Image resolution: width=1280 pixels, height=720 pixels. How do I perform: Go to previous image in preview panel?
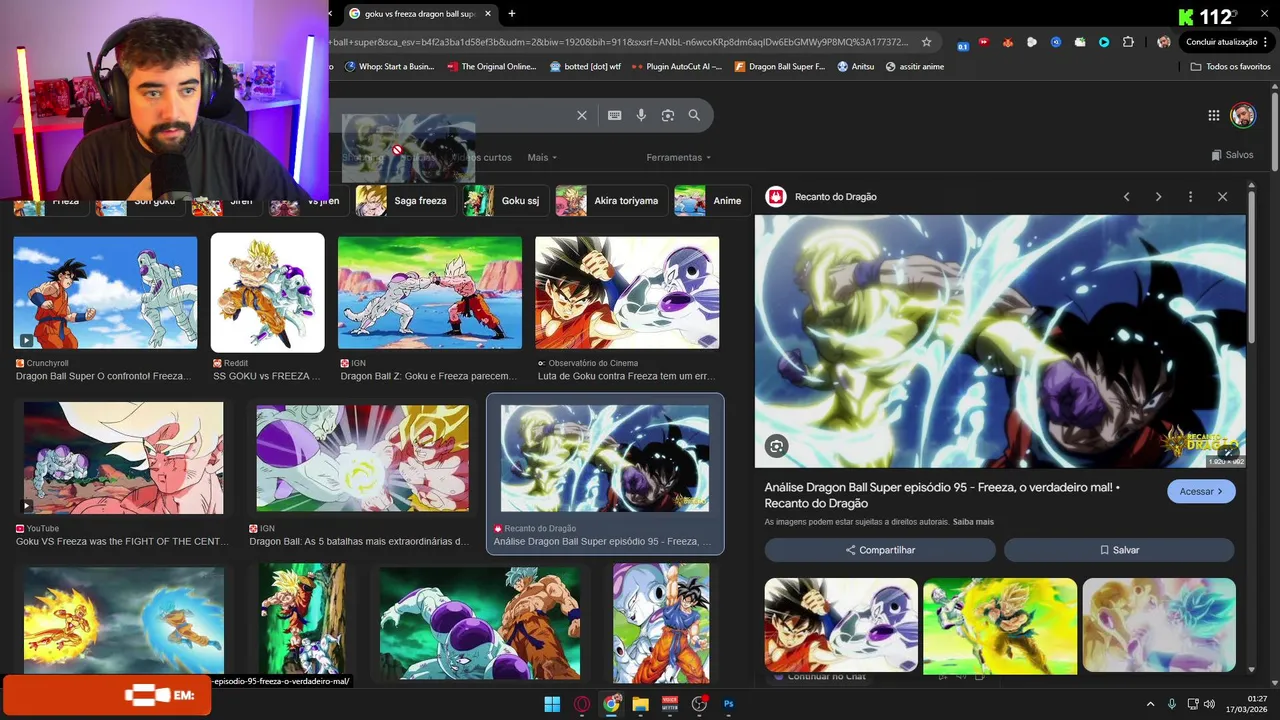(1126, 197)
